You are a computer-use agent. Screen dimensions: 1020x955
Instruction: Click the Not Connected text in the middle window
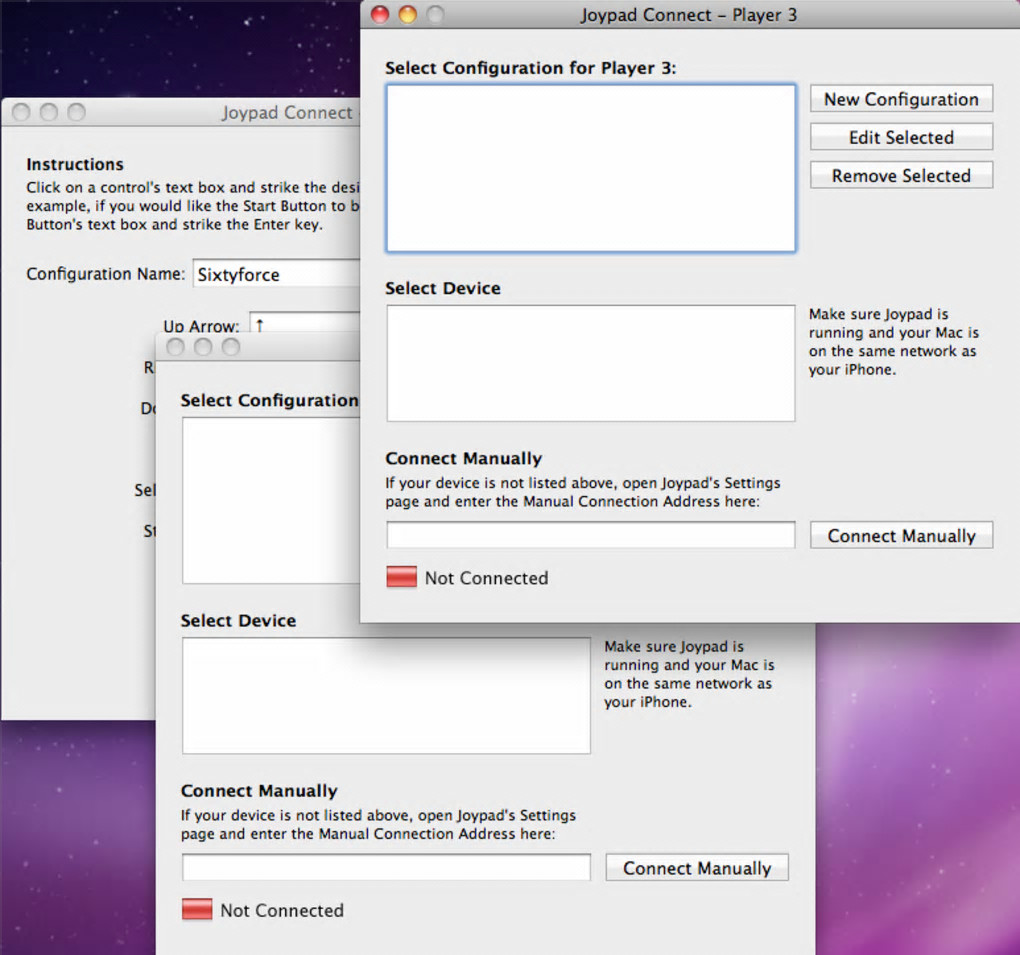pos(282,910)
